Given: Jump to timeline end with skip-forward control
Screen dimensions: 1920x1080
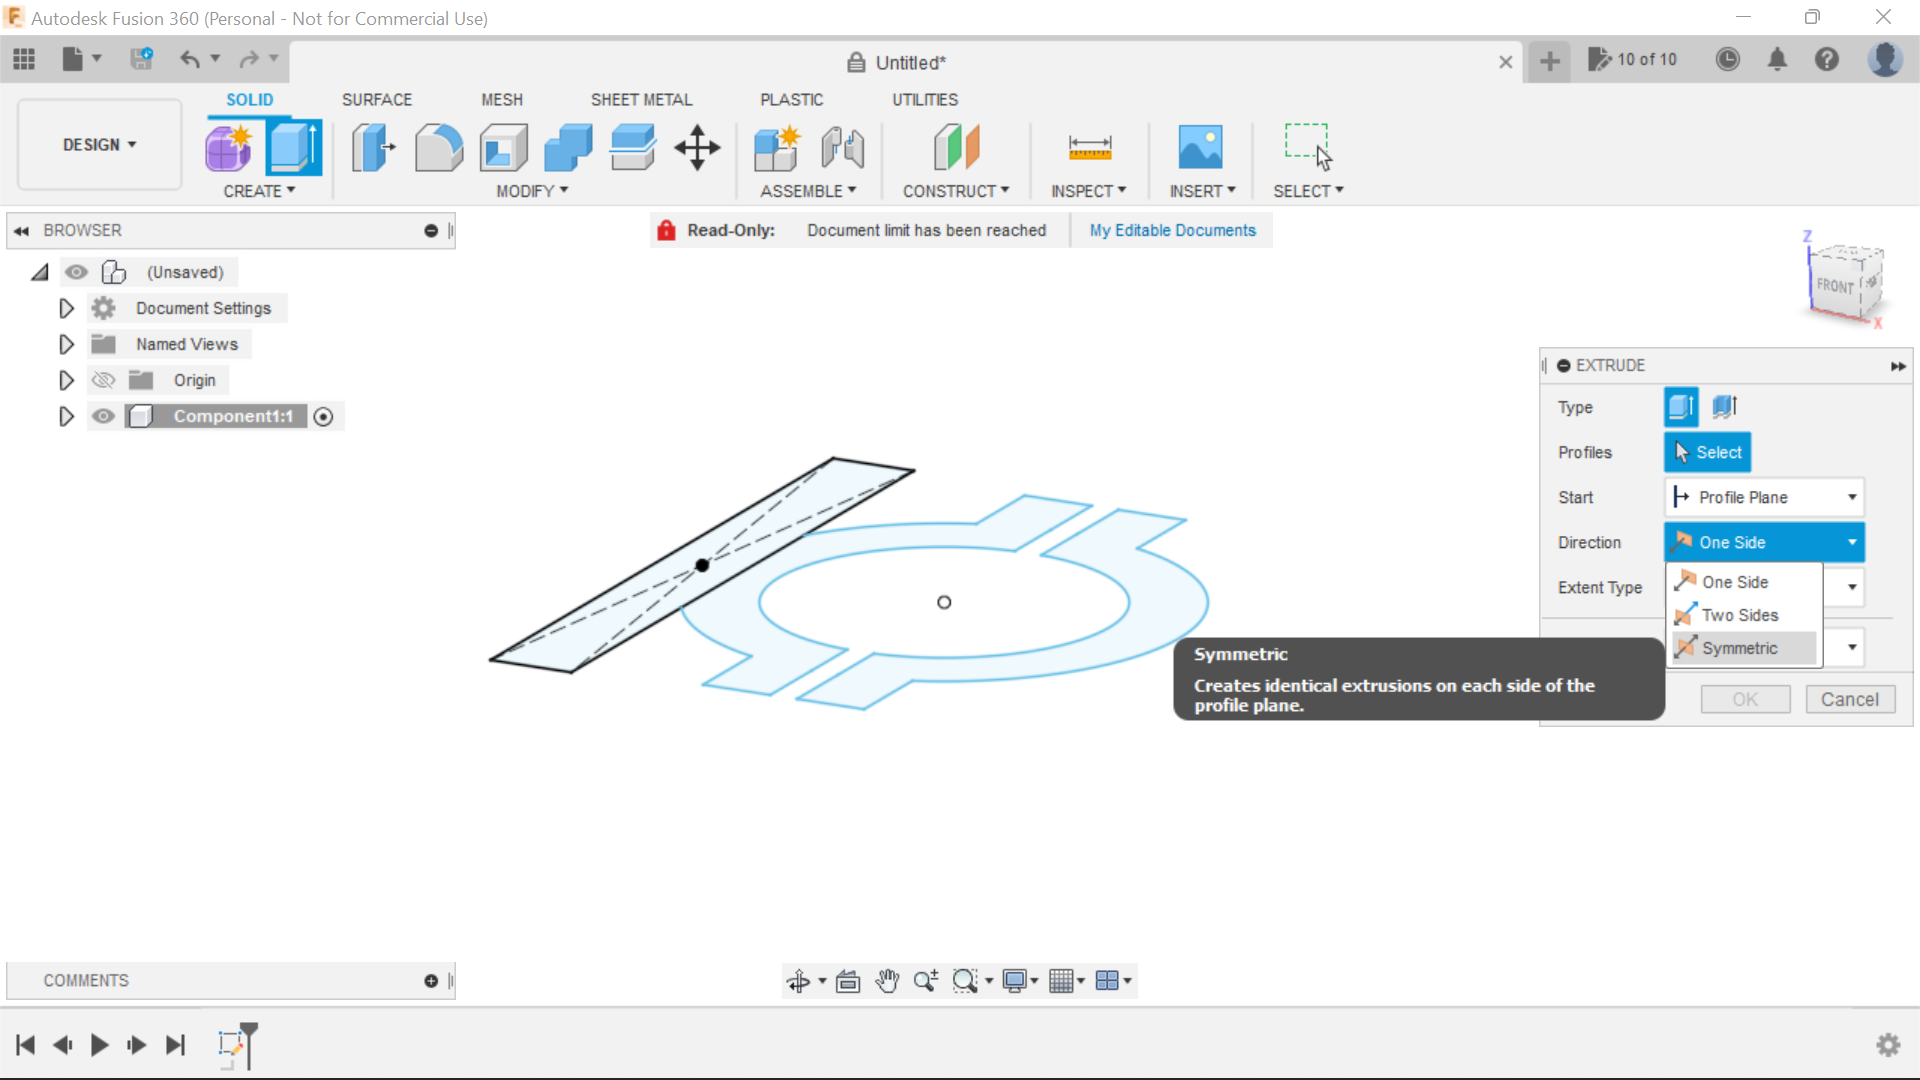Looking at the screenshot, I should (176, 1045).
